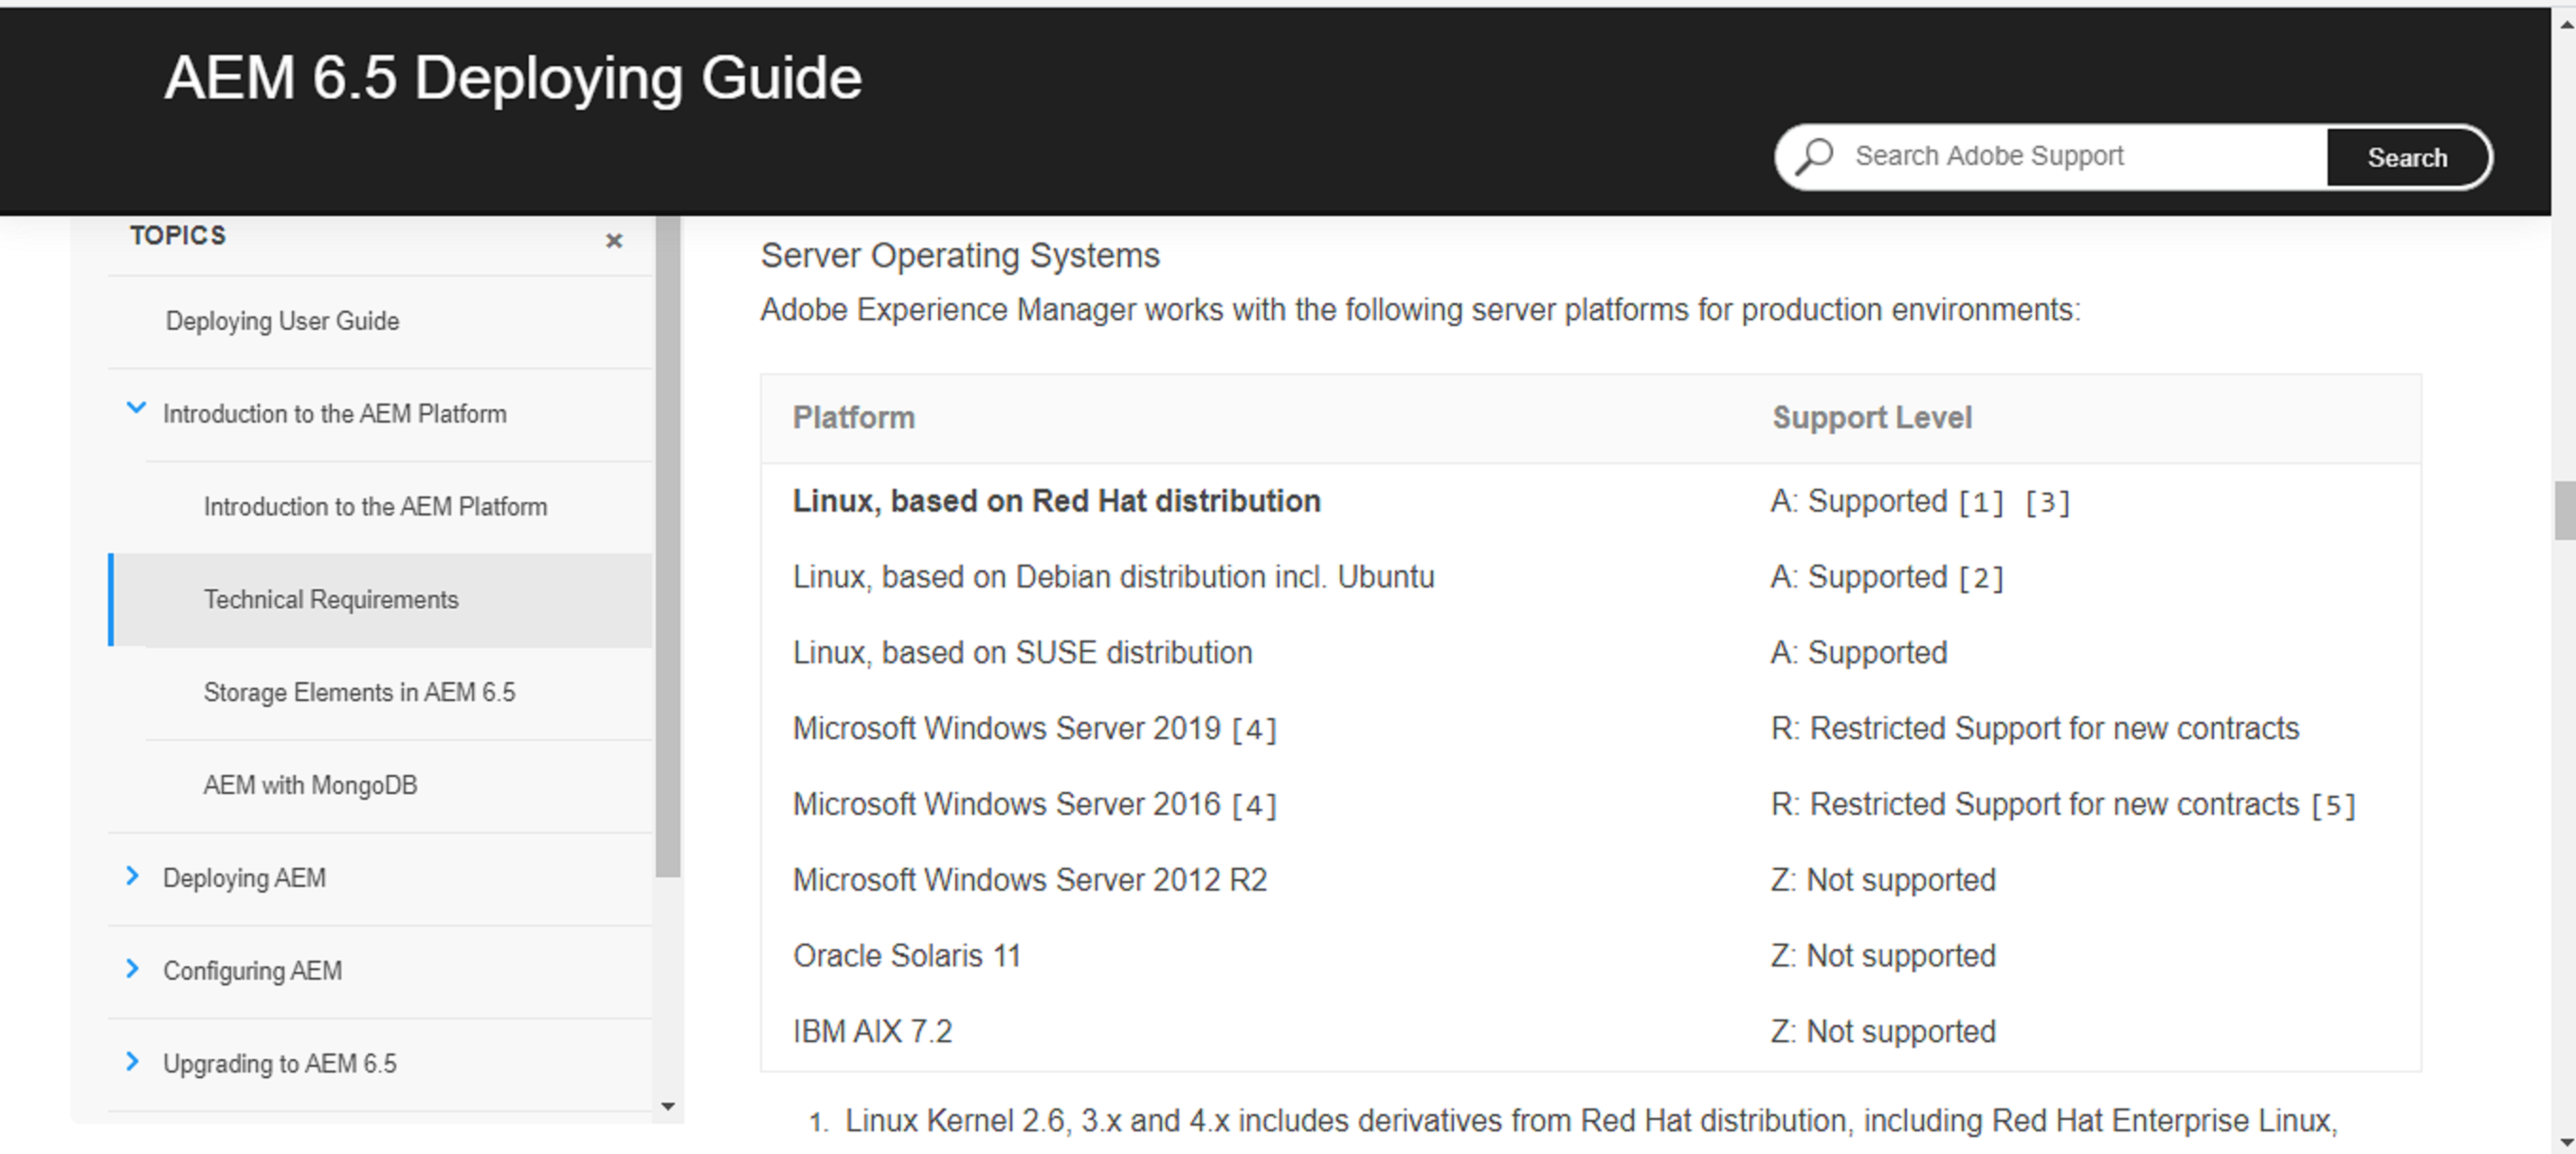Click the Server Operating Systems heading

tap(960, 255)
